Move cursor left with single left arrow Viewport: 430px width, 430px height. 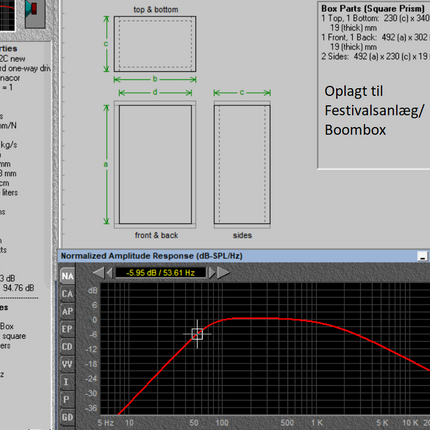pos(109,273)
